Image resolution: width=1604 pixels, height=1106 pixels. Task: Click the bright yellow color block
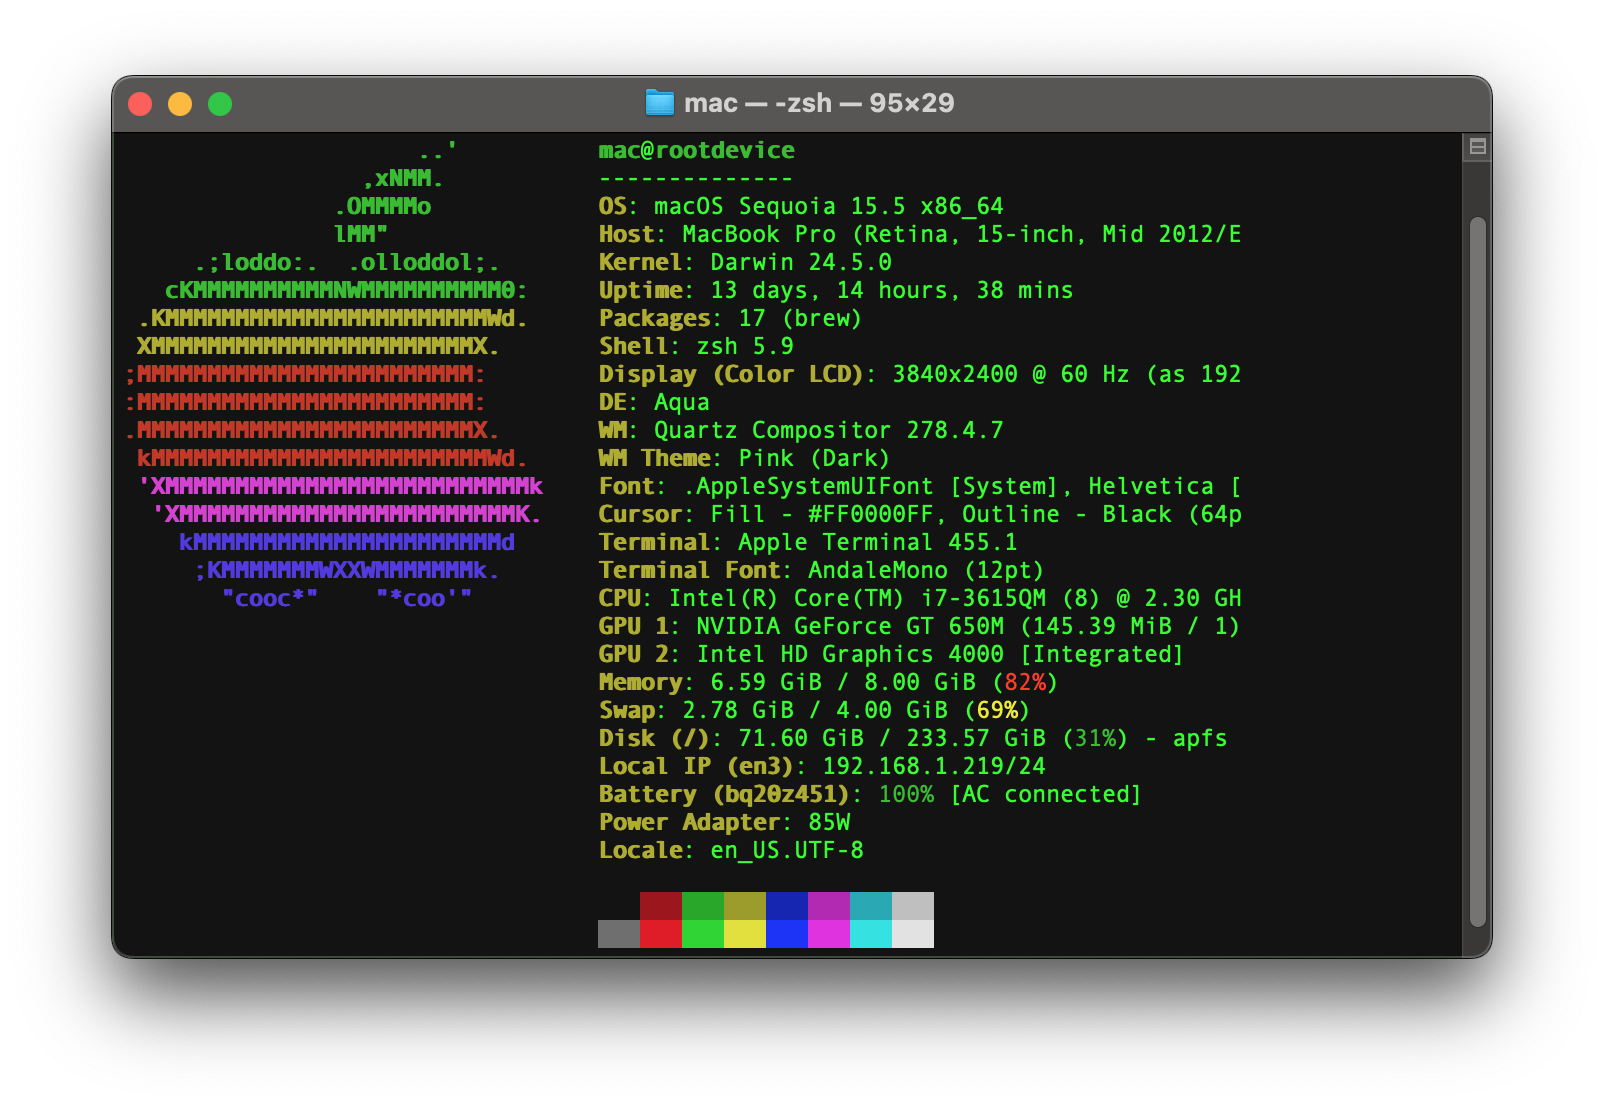point(745,934)
